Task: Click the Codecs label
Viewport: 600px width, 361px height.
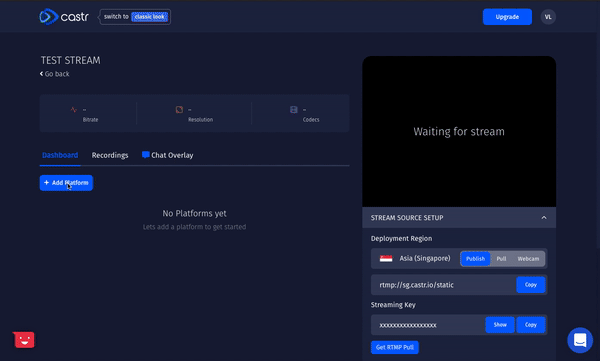Action: coord(311,119)
